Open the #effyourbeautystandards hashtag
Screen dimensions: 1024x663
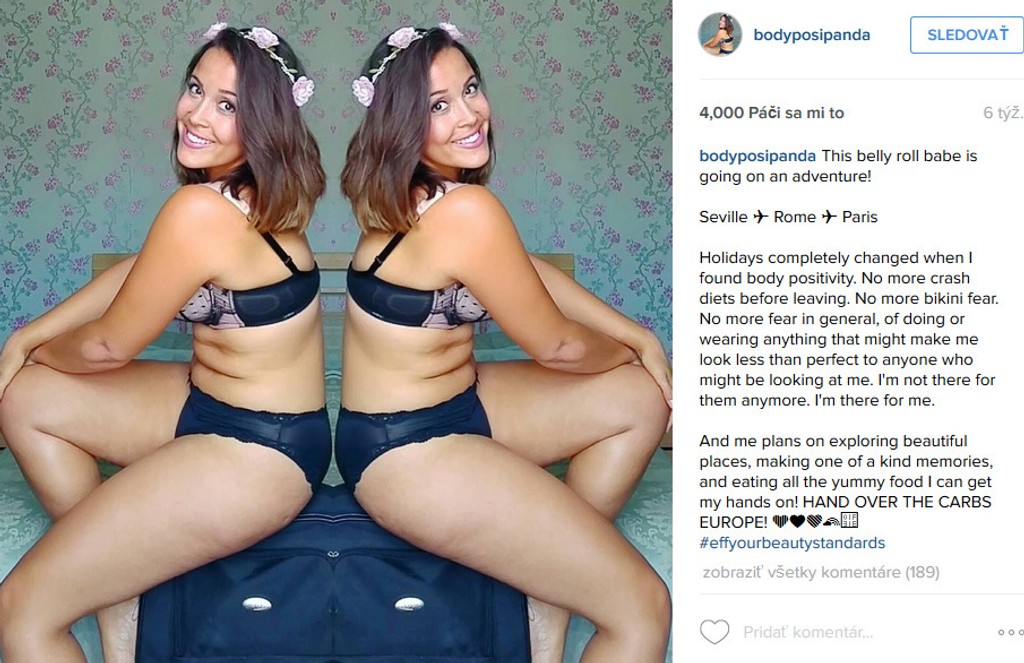pos(792,543)
